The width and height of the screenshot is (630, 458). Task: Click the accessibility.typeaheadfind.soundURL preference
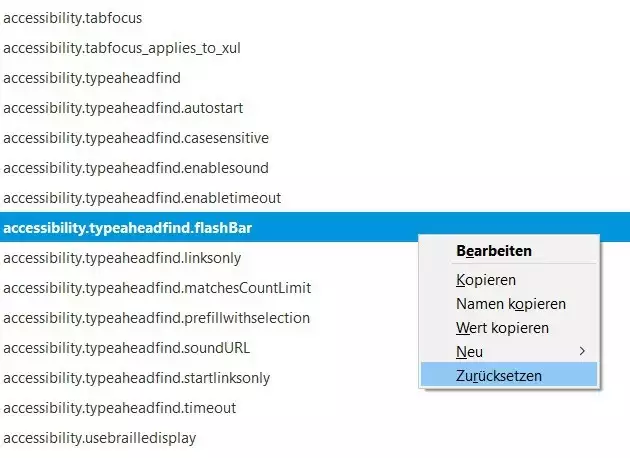(126, 348)
